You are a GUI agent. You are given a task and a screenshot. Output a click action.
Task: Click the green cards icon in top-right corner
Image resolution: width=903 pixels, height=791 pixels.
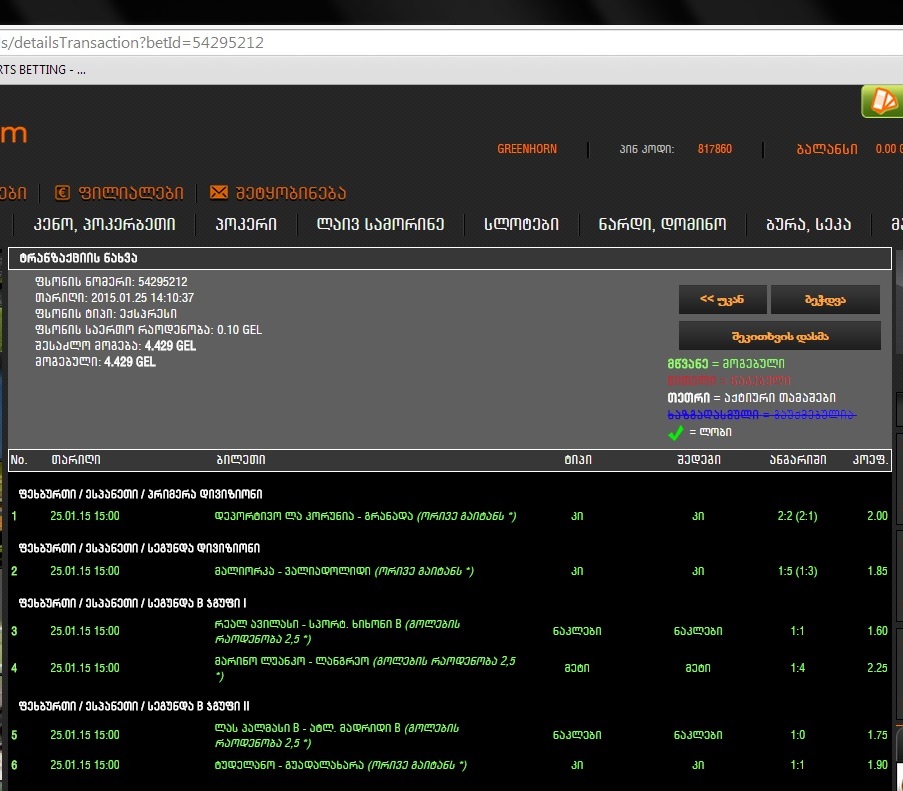click(882, 101)
